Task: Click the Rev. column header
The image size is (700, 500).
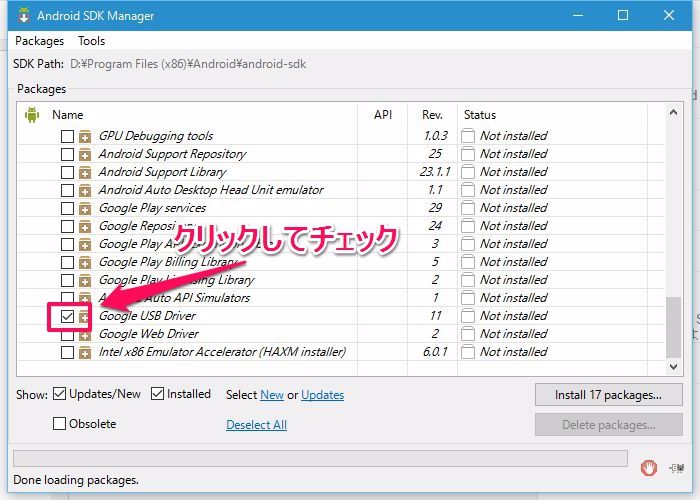Action: pyautogui.click(x=432, y=115)
